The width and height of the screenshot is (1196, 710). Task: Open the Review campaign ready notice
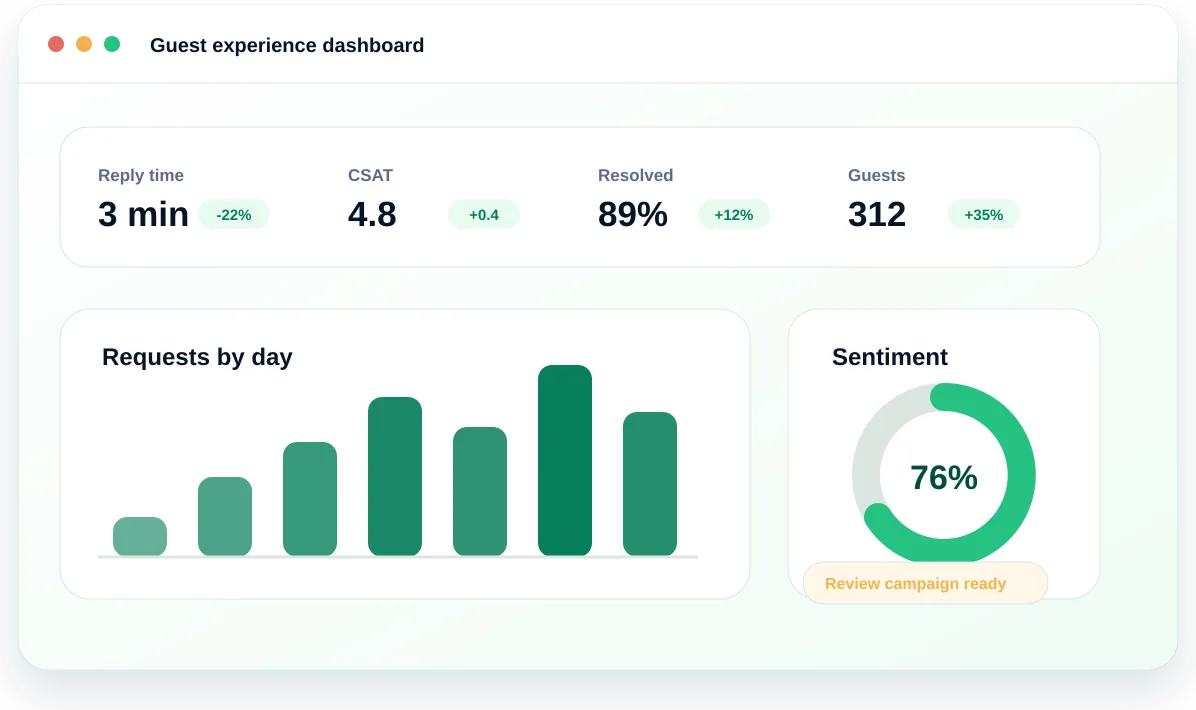(x=925, y=583)
